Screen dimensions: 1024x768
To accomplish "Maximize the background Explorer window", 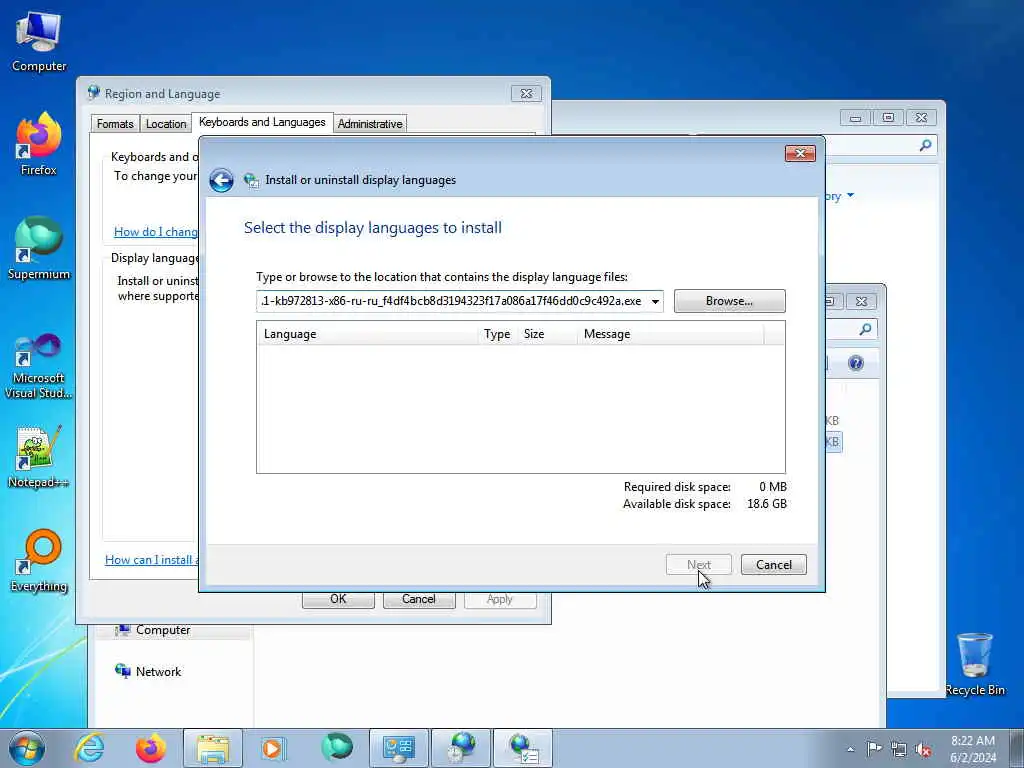I will coord(888,118).
